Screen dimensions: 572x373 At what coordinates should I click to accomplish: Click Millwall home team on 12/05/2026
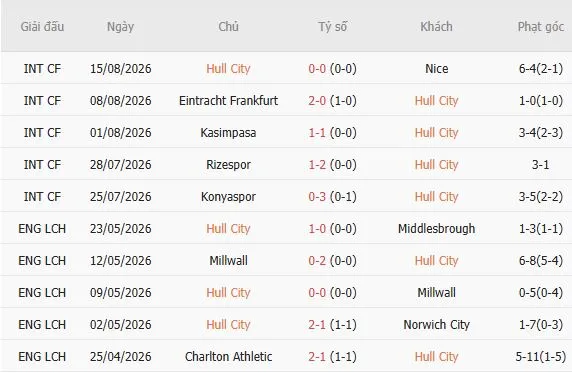click(x=228, y=261)
